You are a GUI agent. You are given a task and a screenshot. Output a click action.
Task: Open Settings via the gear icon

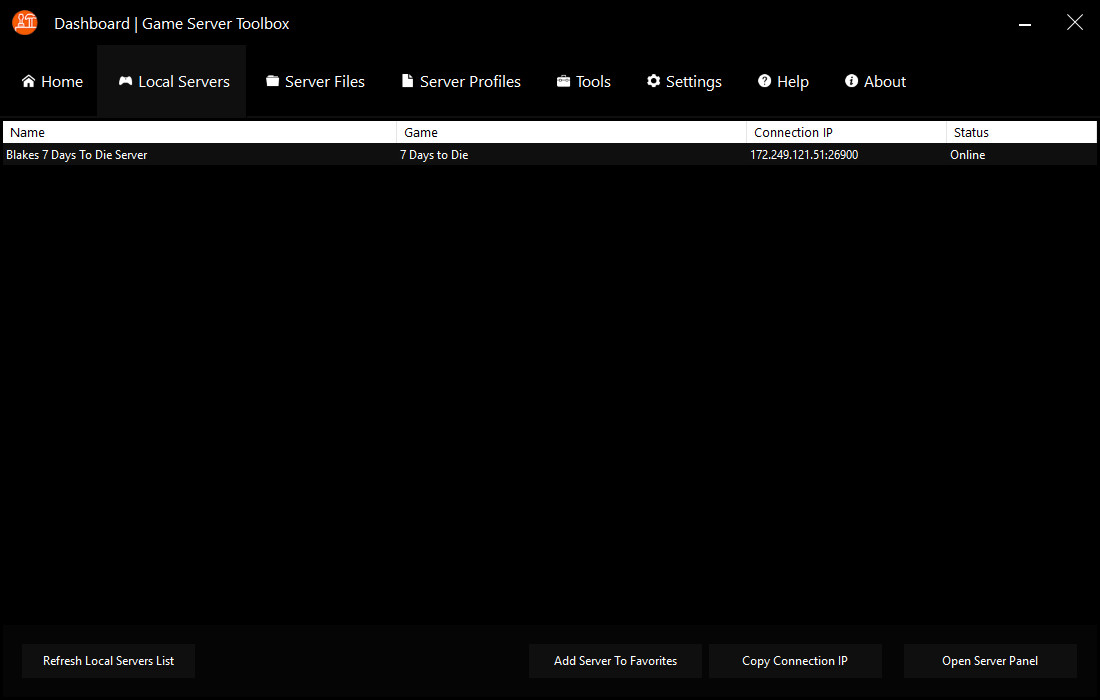point(653,81)
